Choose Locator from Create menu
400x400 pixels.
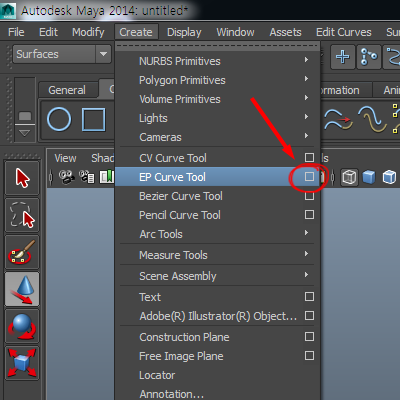coord(157,375)
